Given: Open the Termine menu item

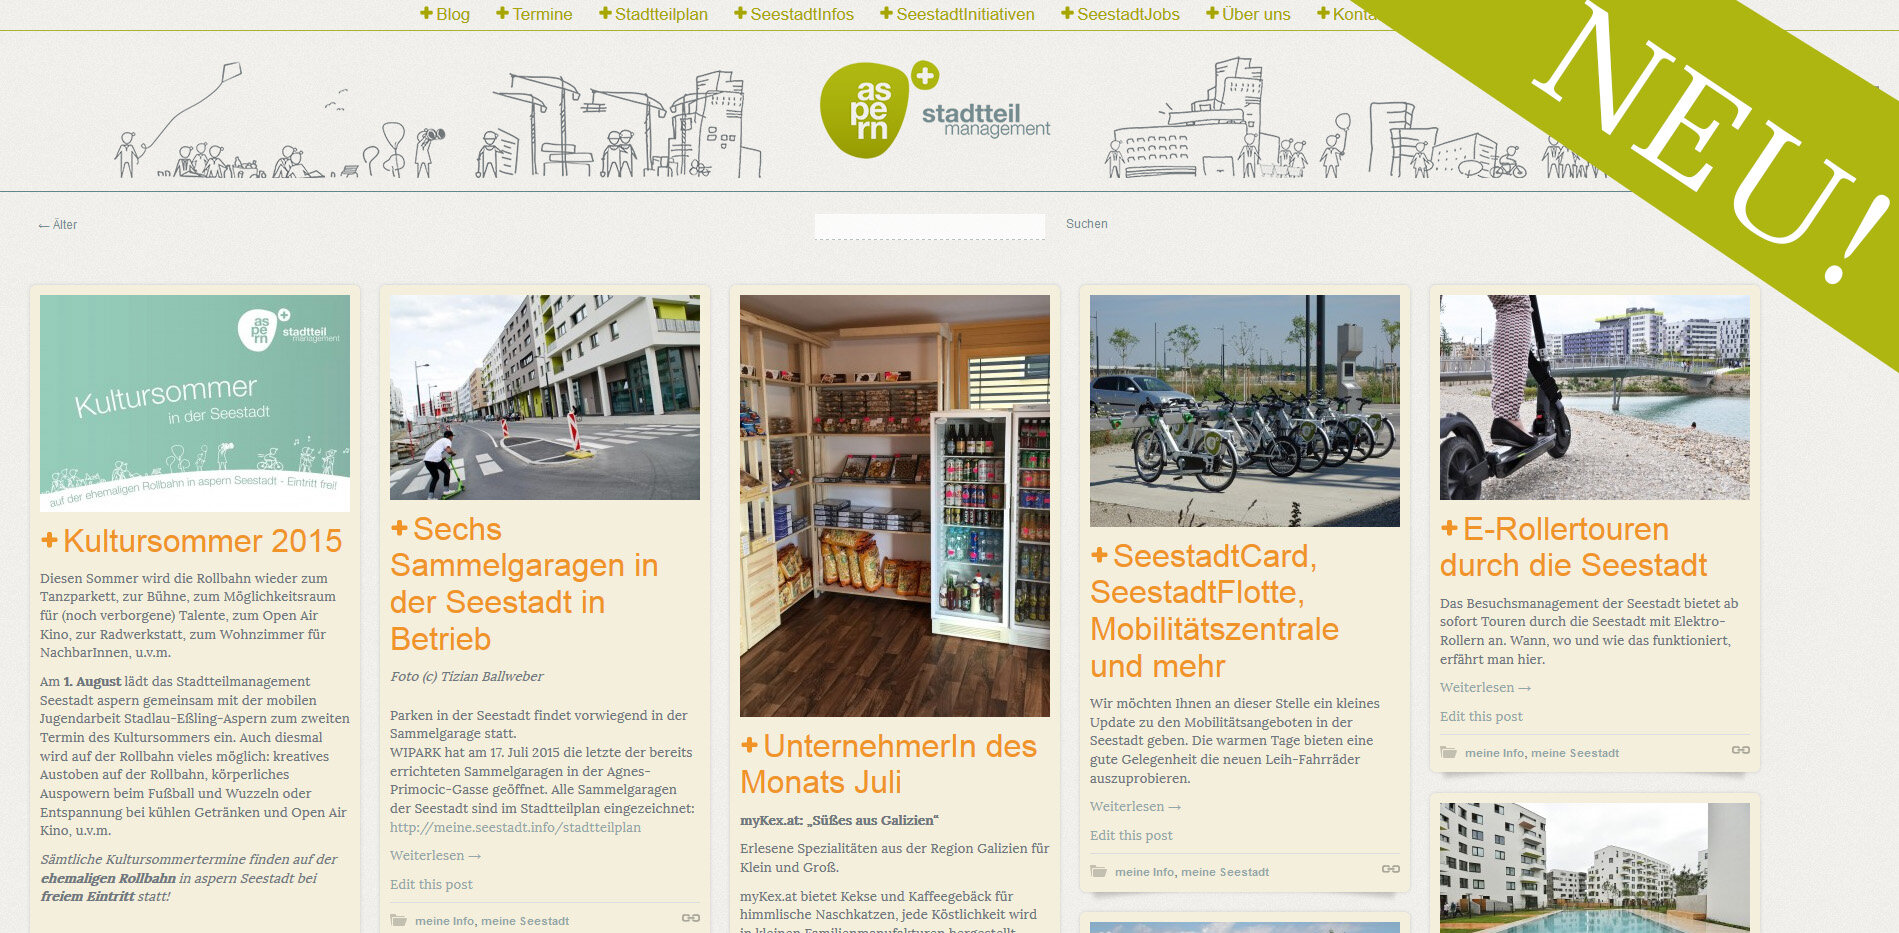Looking at the screenshot, I should point(534,14).
